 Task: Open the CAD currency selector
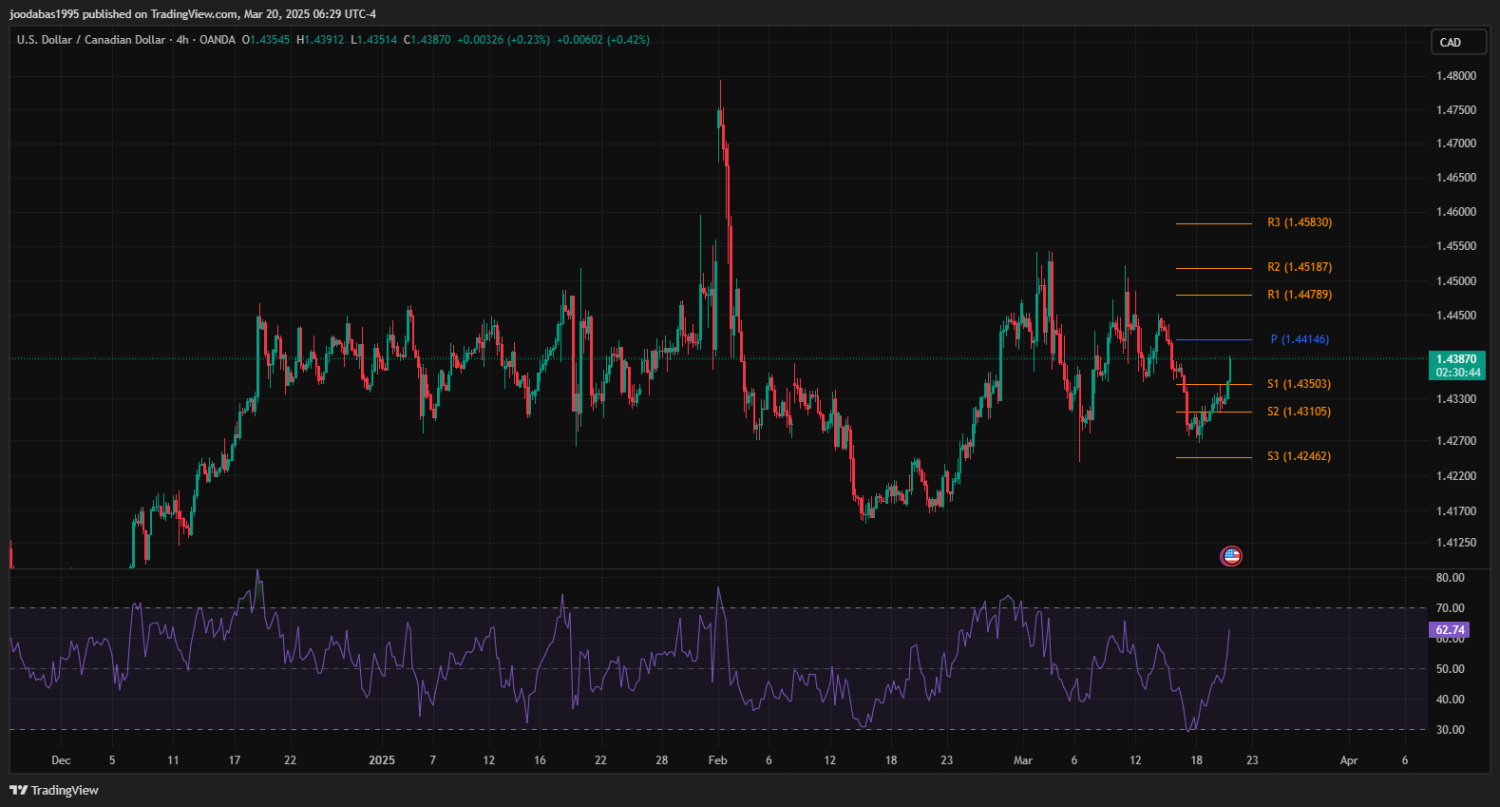click(1450, 42)
